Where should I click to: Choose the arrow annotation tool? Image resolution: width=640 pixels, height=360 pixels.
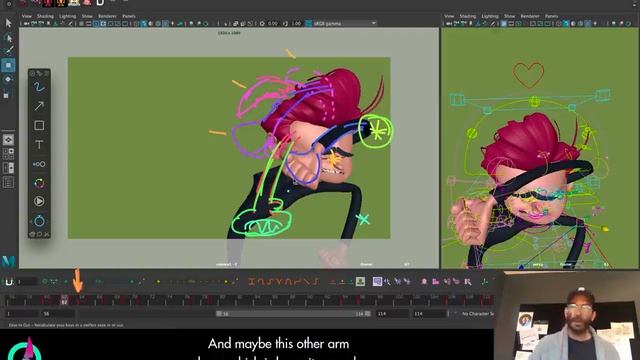point(39,106)
